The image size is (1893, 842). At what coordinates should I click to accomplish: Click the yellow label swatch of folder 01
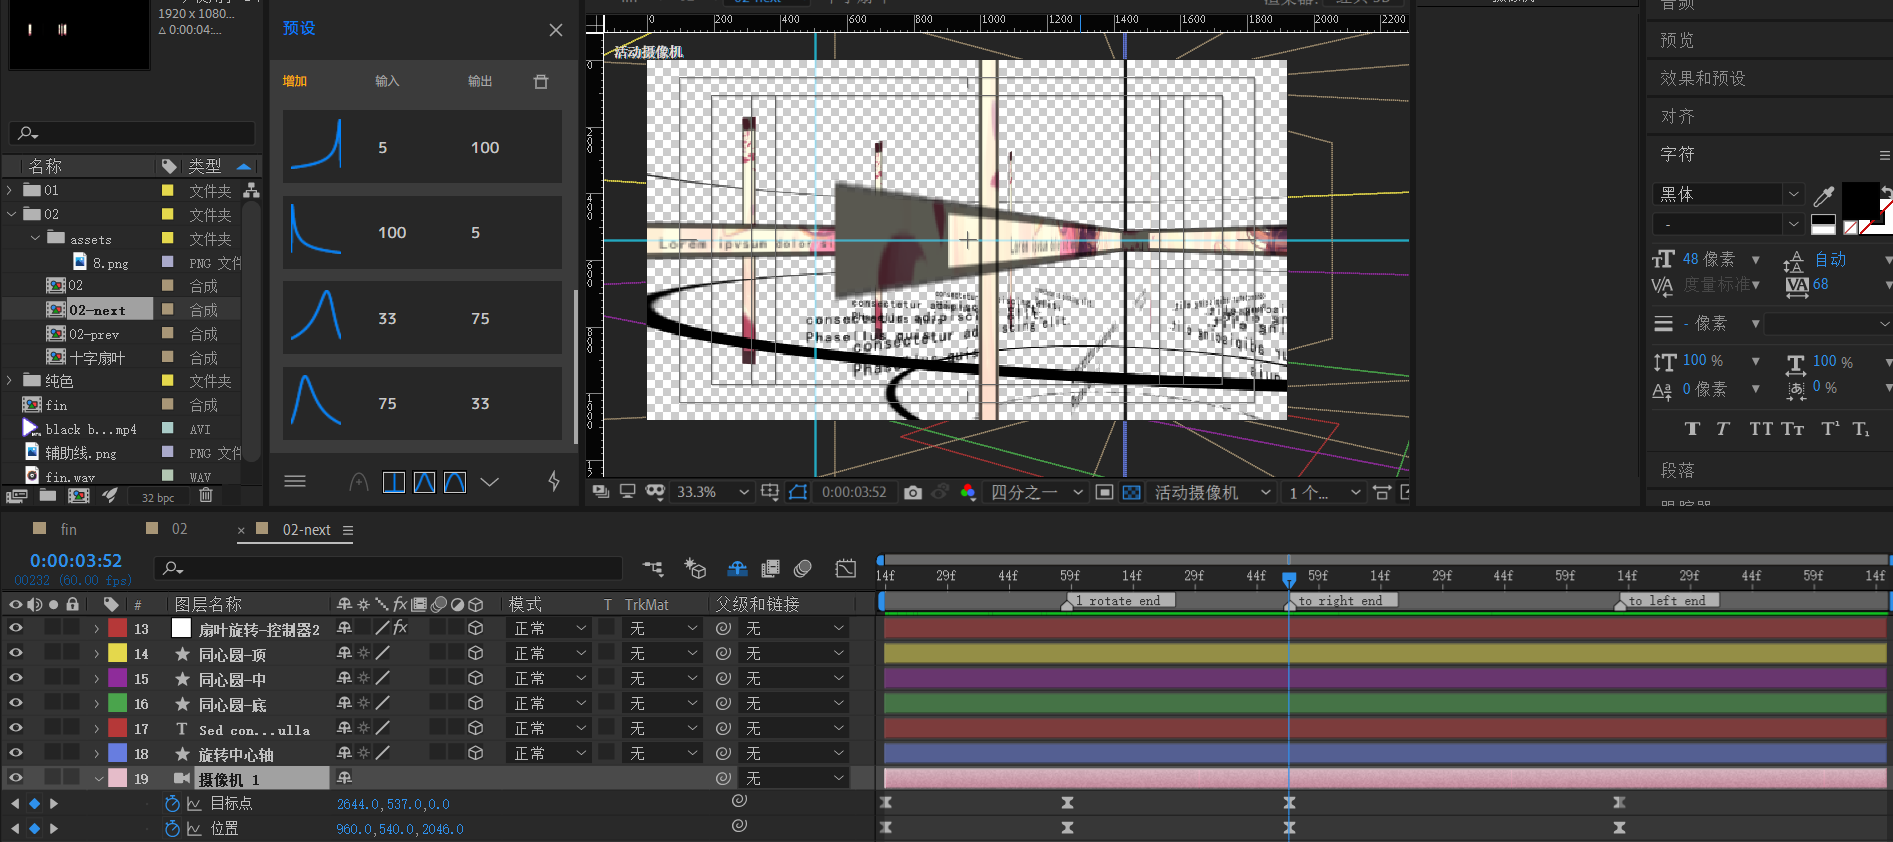[168, 190]
